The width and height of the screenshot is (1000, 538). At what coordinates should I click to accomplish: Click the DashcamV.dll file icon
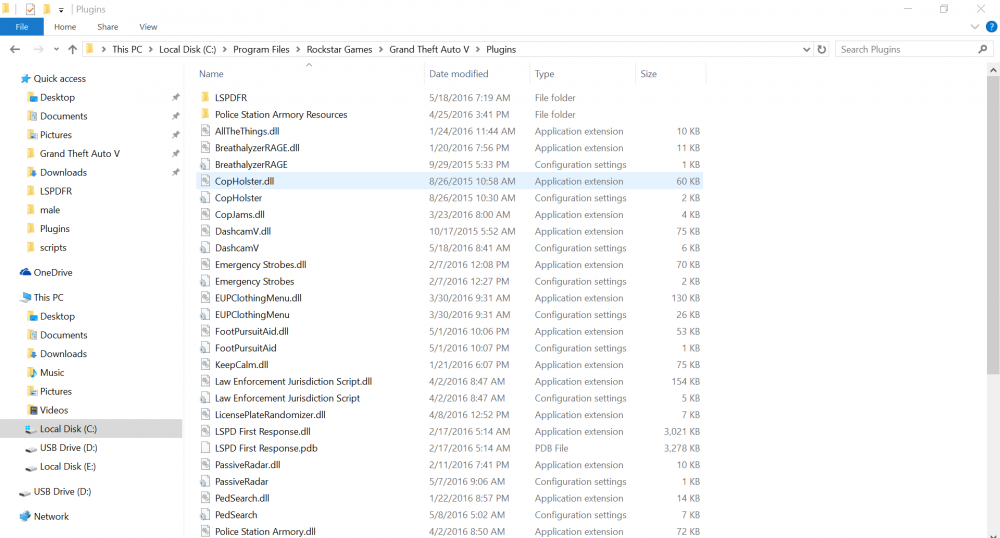[x=205, y=231]
